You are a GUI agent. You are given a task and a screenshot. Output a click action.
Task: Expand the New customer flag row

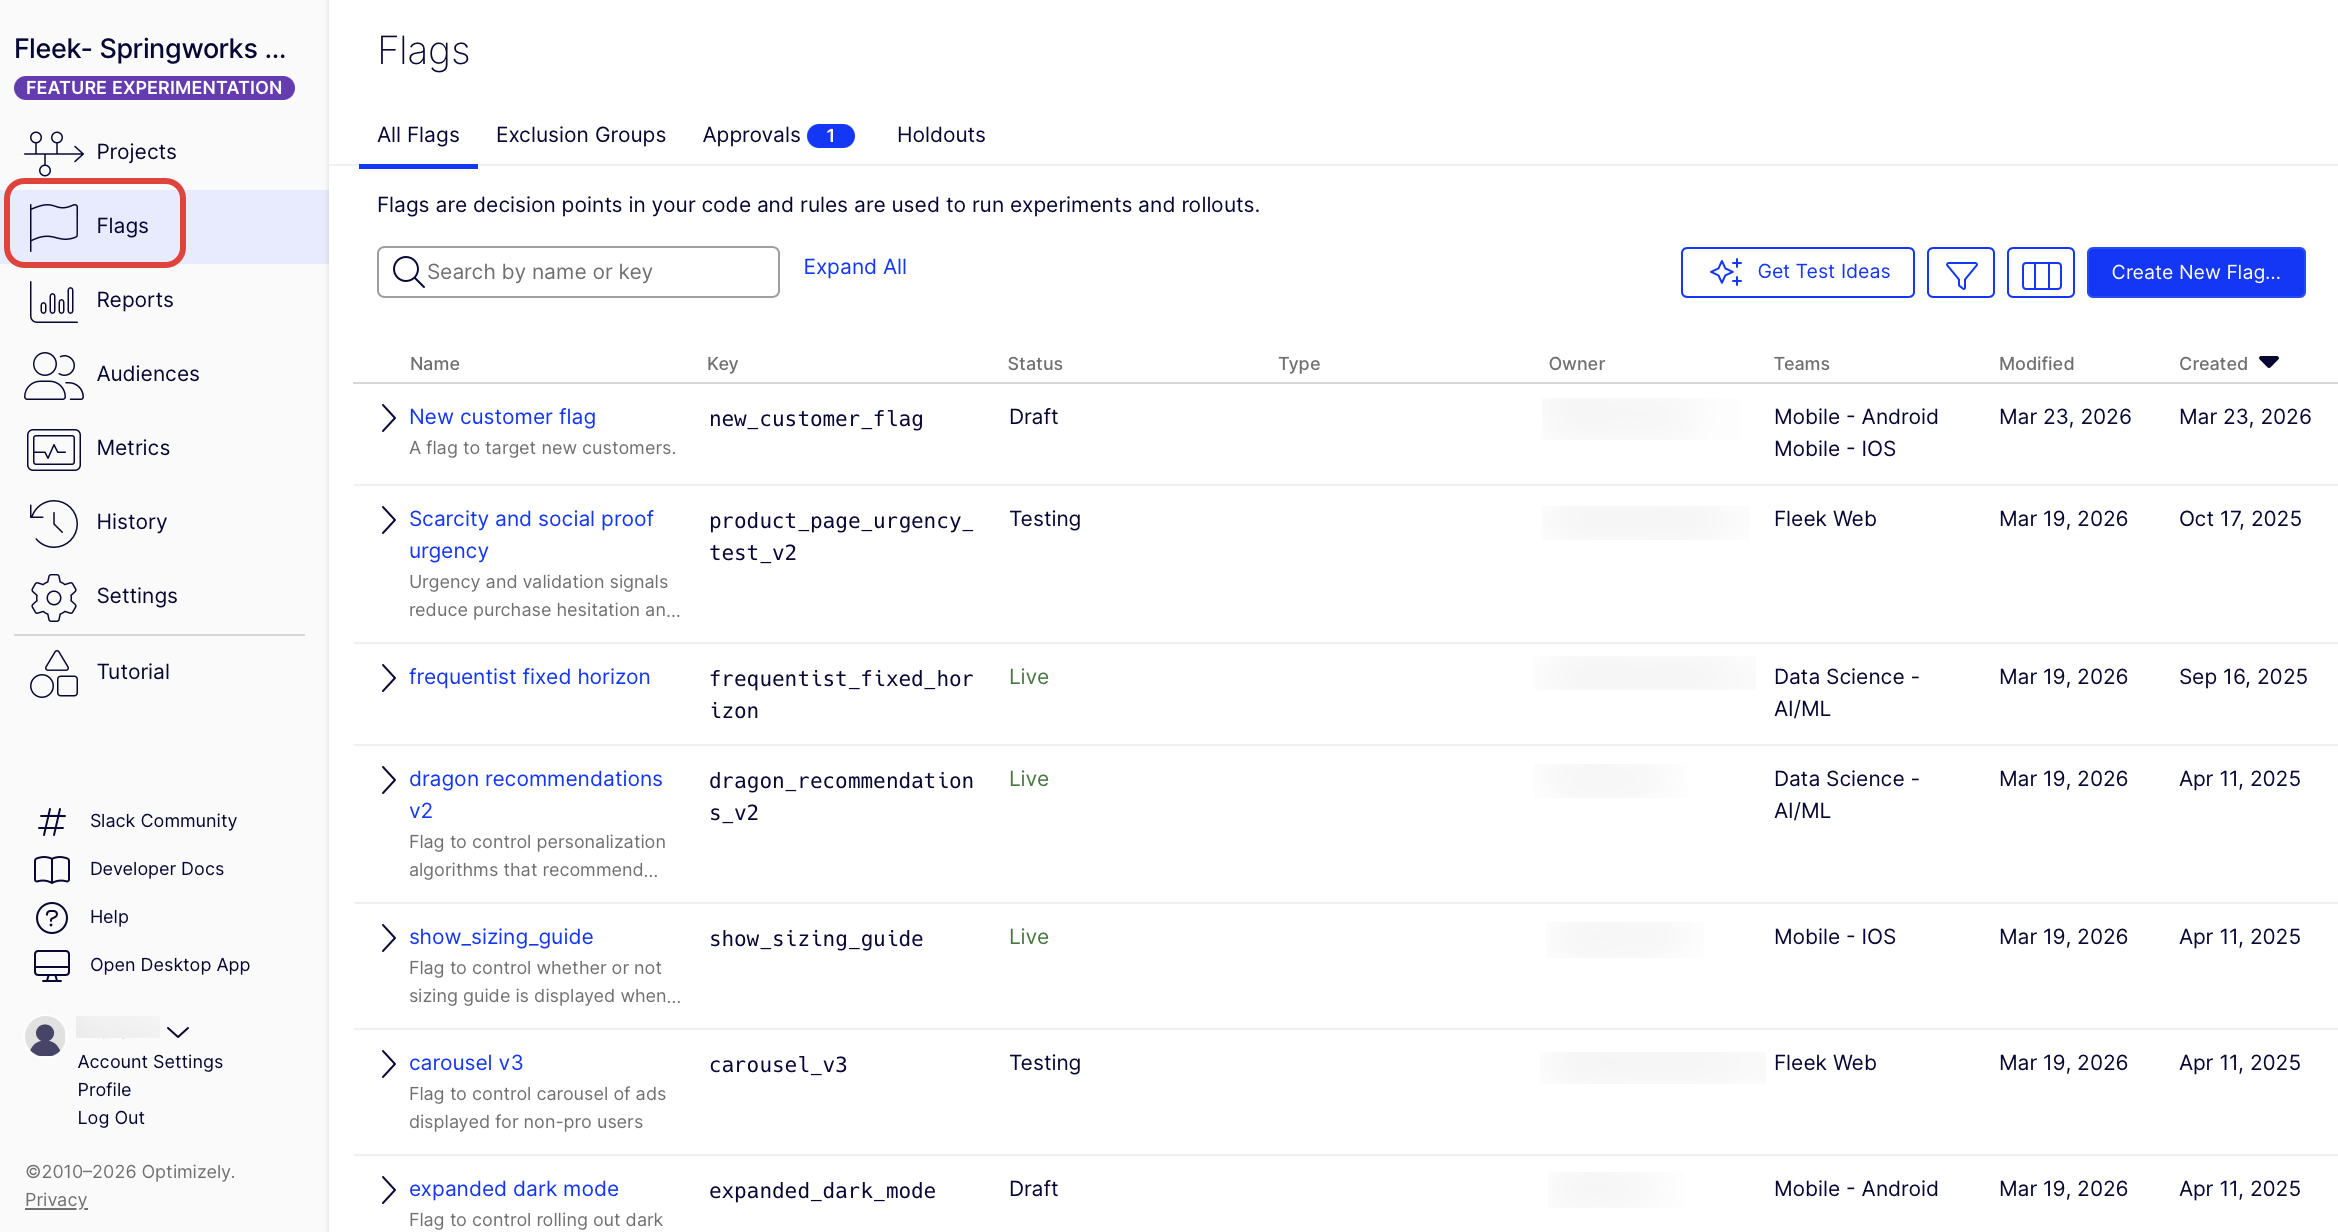pos(388,418)
